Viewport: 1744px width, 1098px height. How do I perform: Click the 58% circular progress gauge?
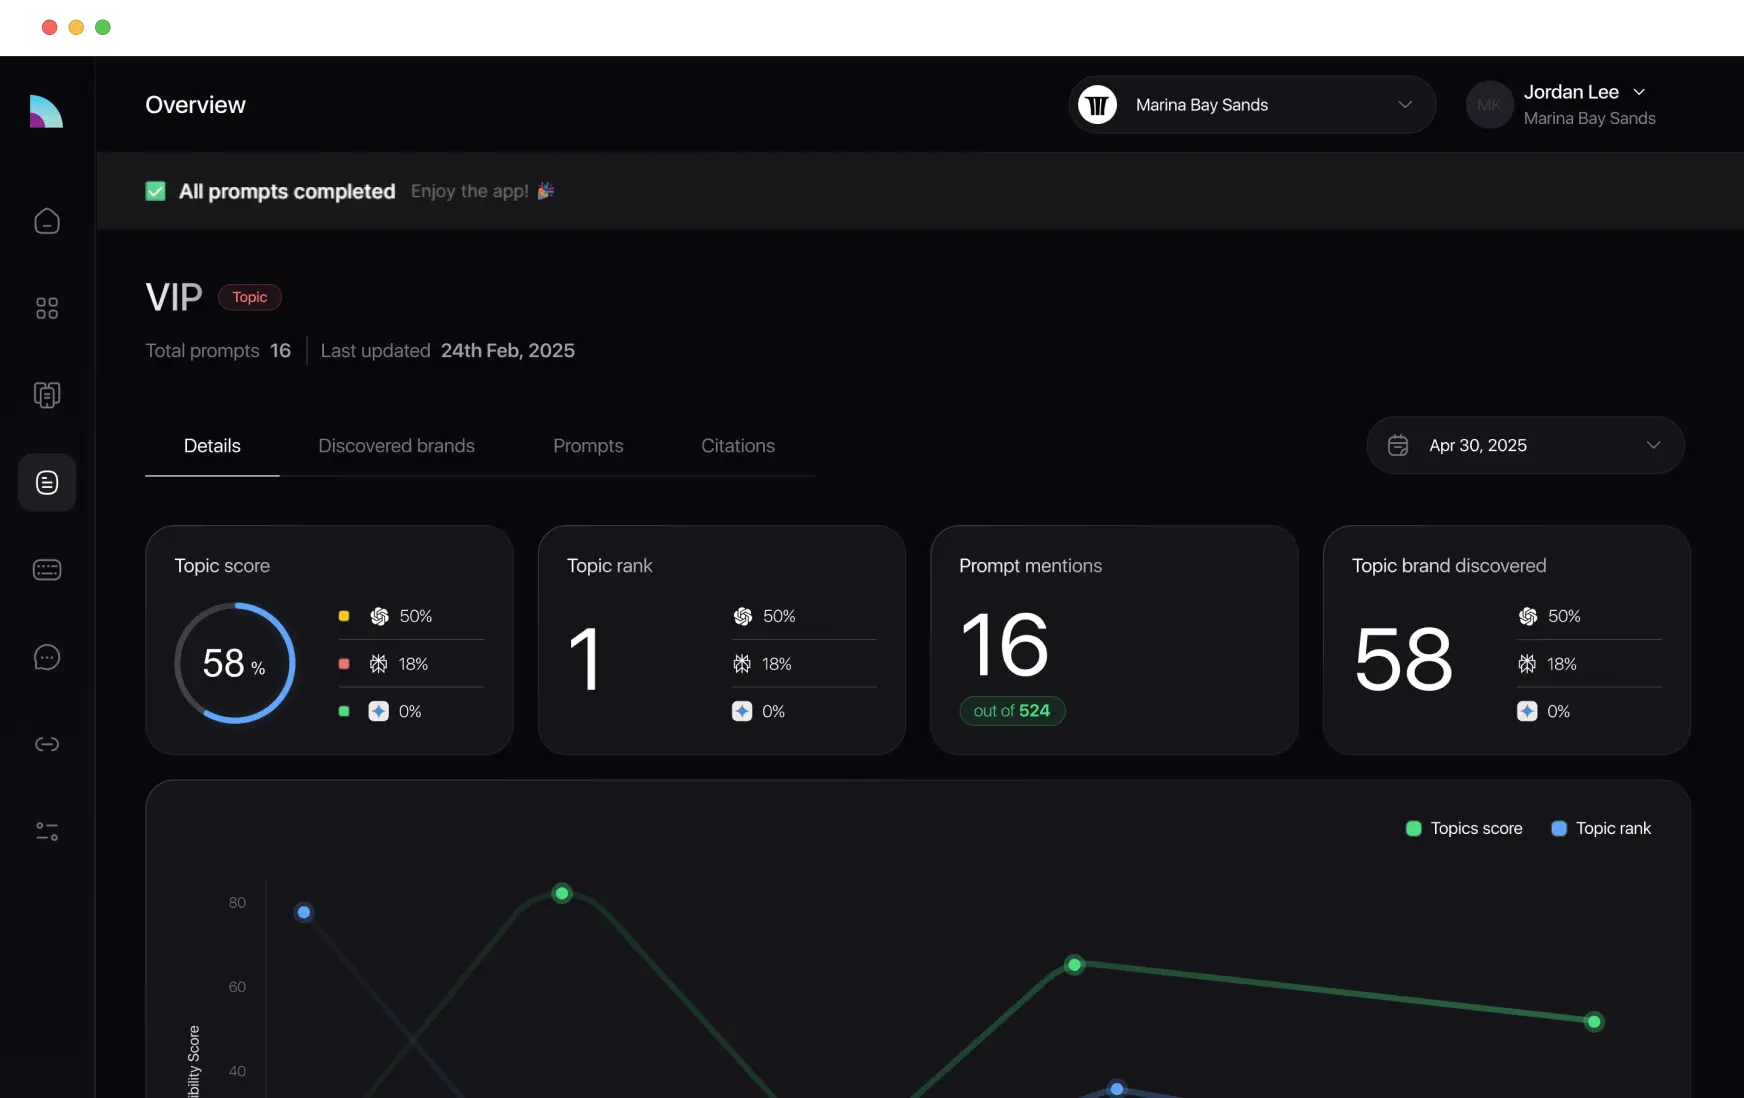[235, 663]
